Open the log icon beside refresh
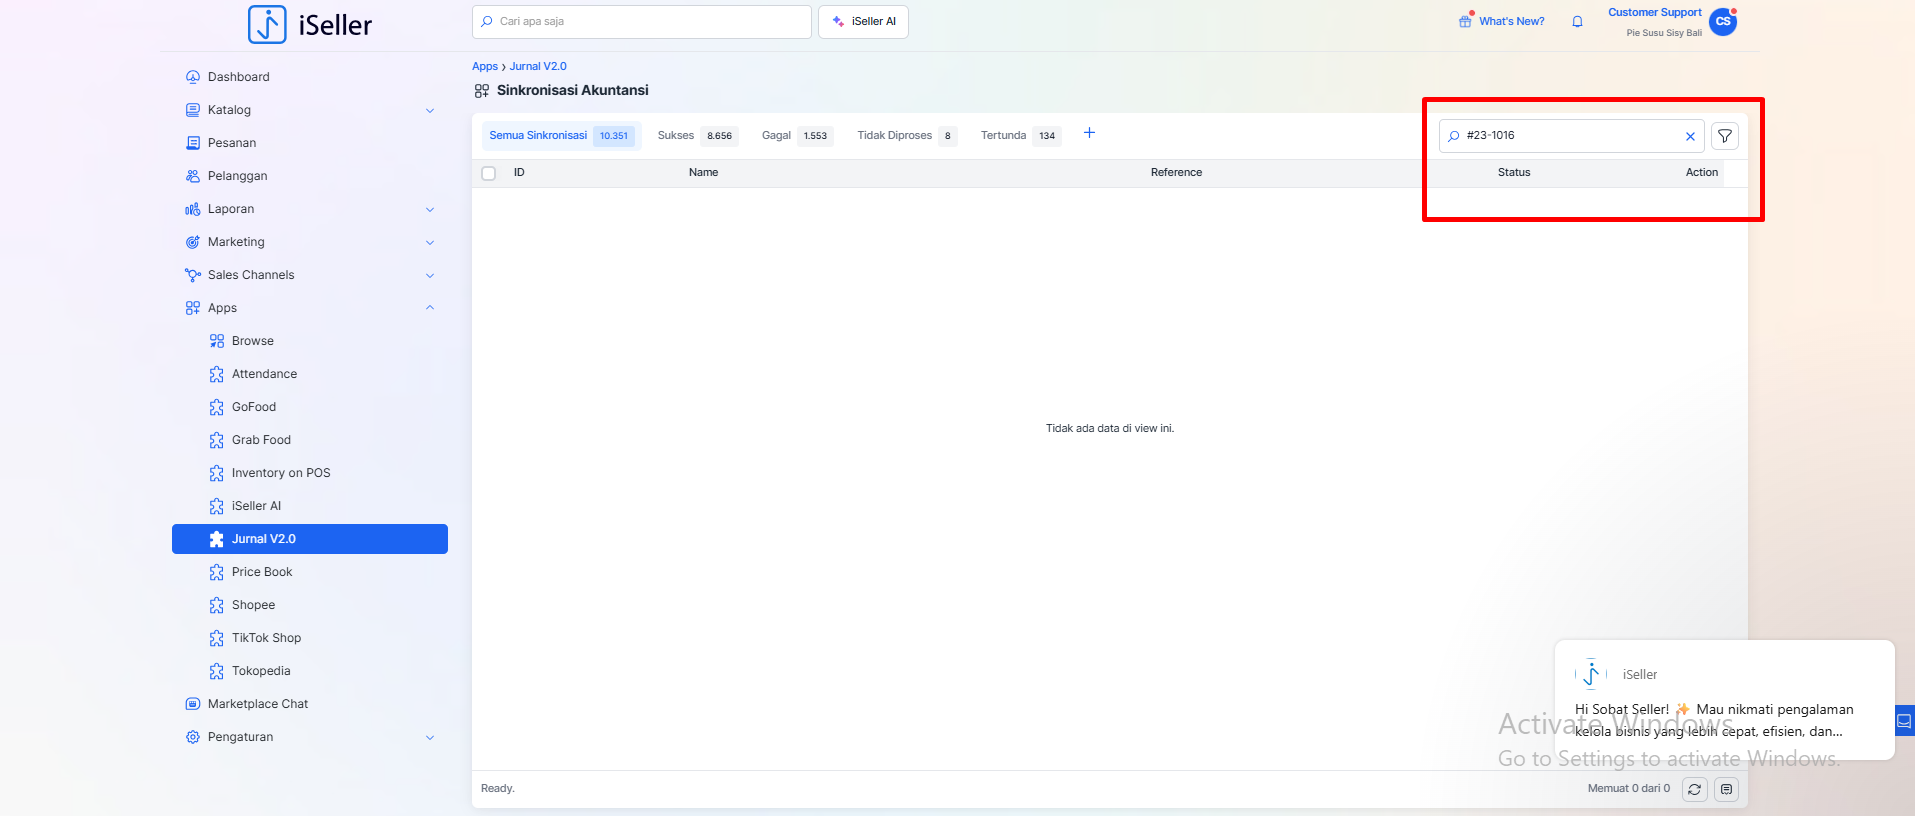The width and height of the screenshot is (1915, 816). 1726,789
